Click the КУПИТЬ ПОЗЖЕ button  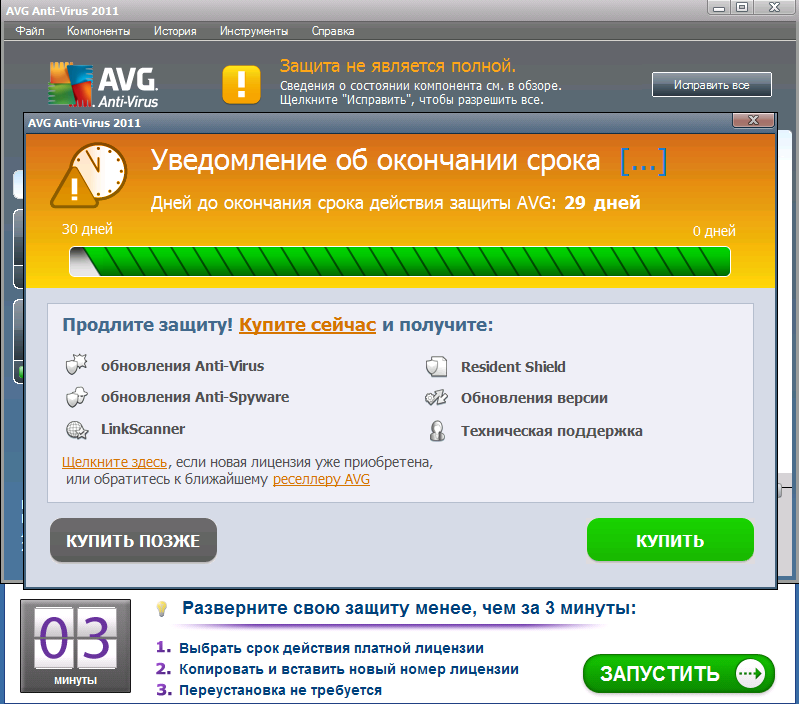click(x=134, y=540)
